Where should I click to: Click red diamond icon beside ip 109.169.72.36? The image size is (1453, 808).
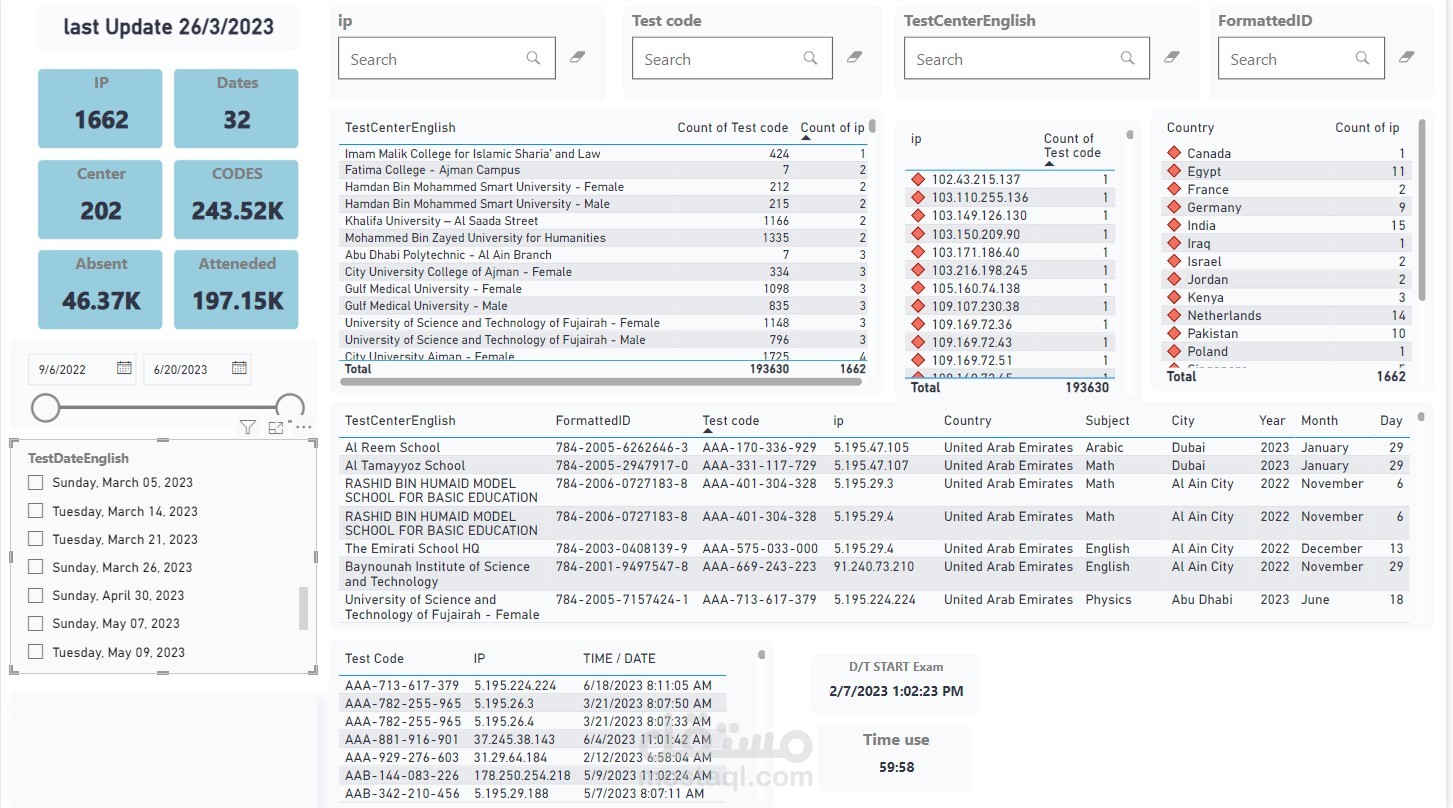tap(918, 324)
